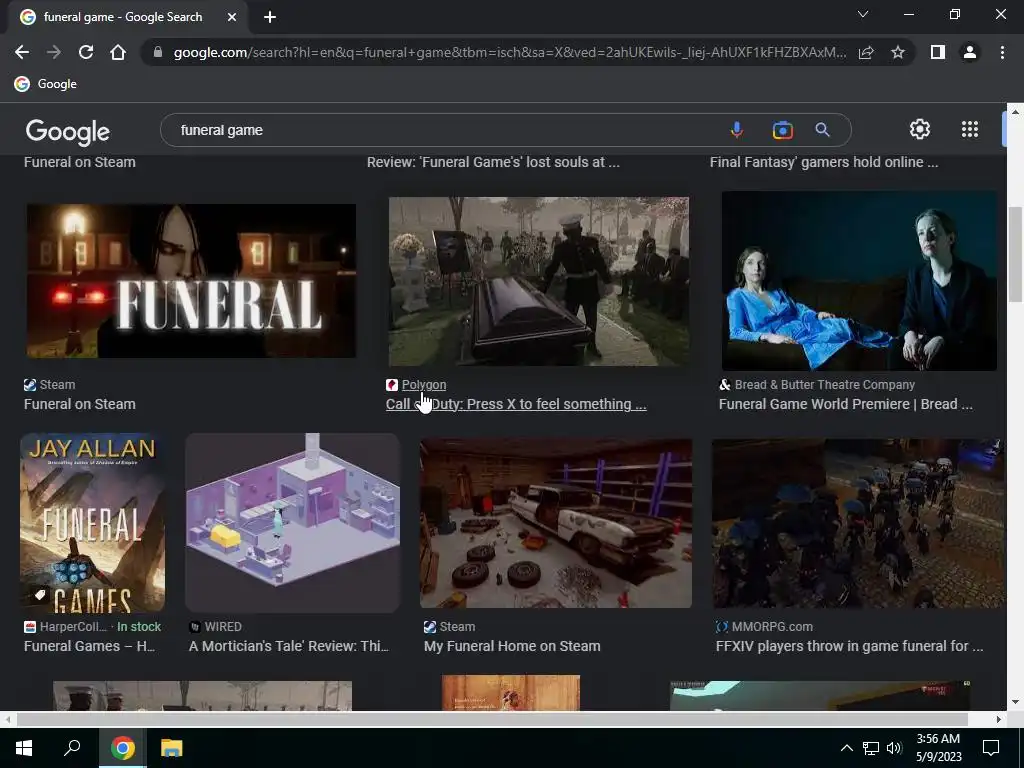Viewport: 1024px width, 768px height.
Task: Click Chrome icon in the taskbar
Action: (122, 748)
